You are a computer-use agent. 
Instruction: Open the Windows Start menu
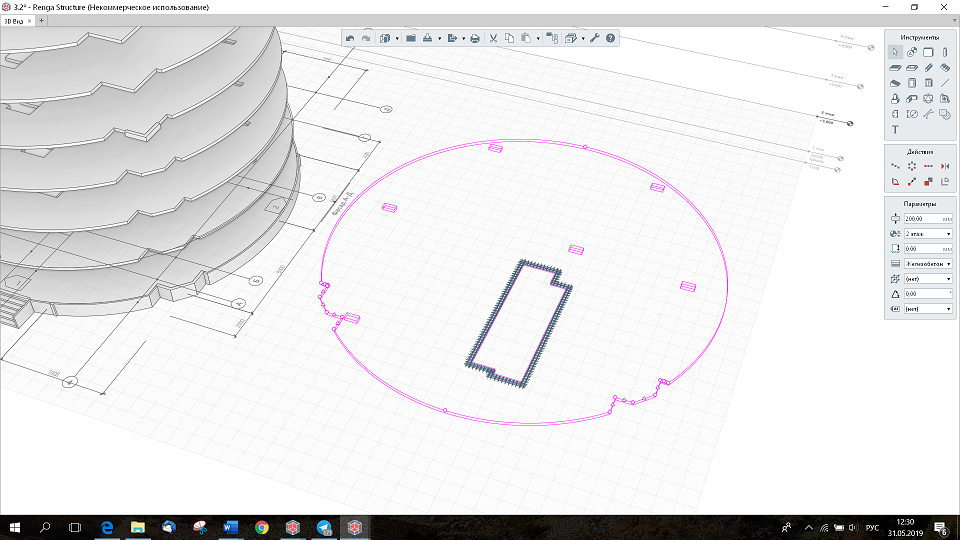[15, 527]
